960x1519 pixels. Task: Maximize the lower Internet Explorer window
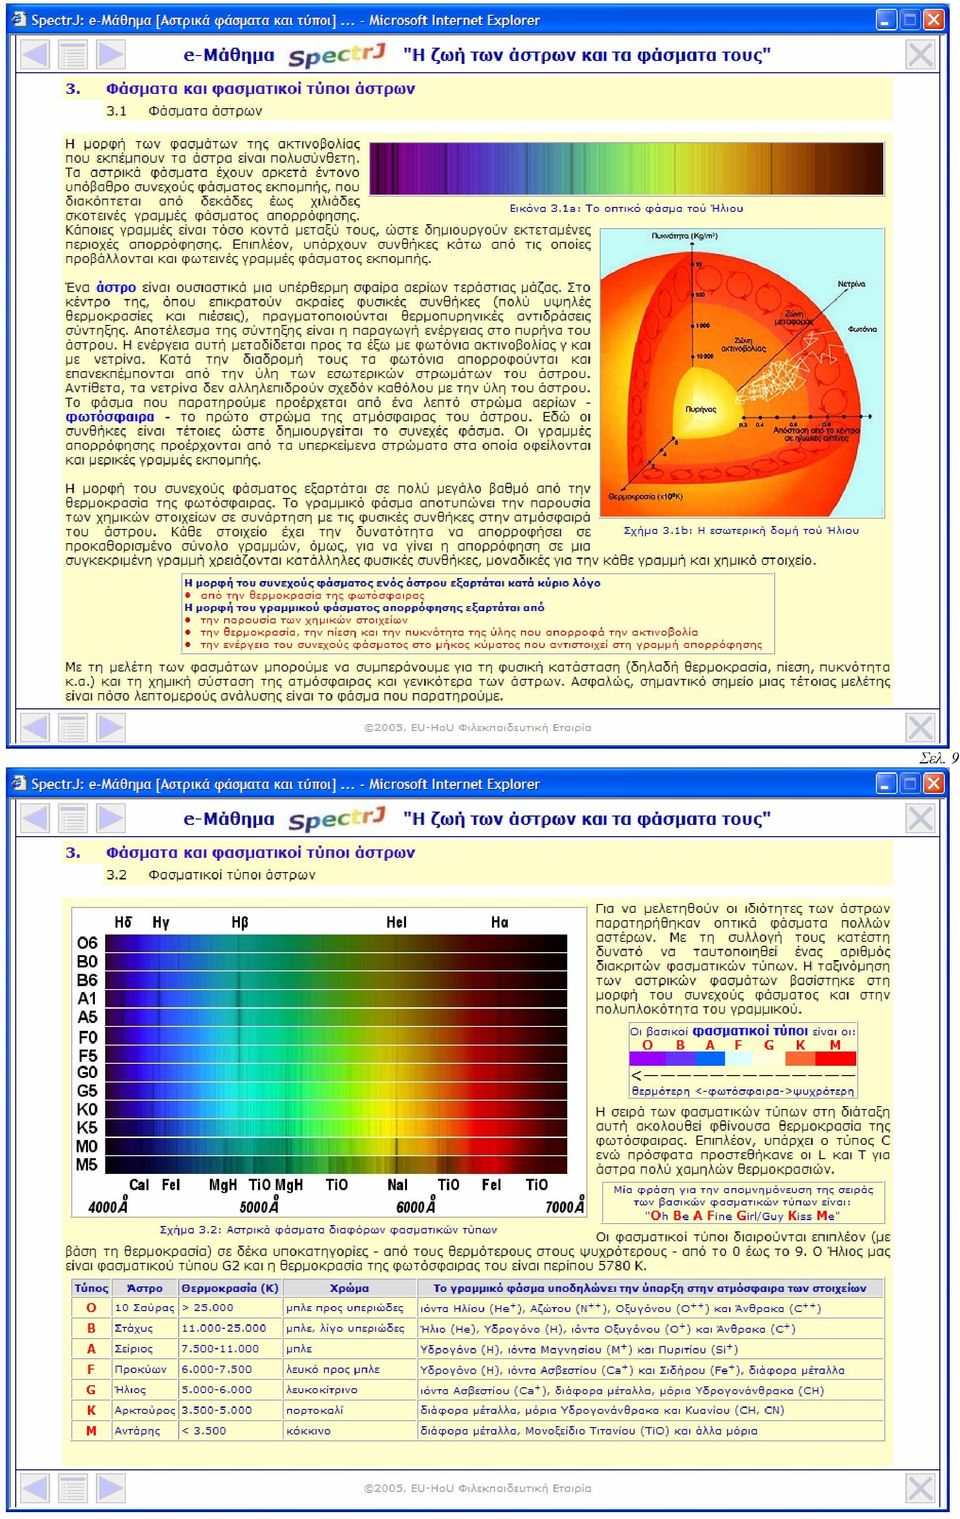tap(910, 783)
